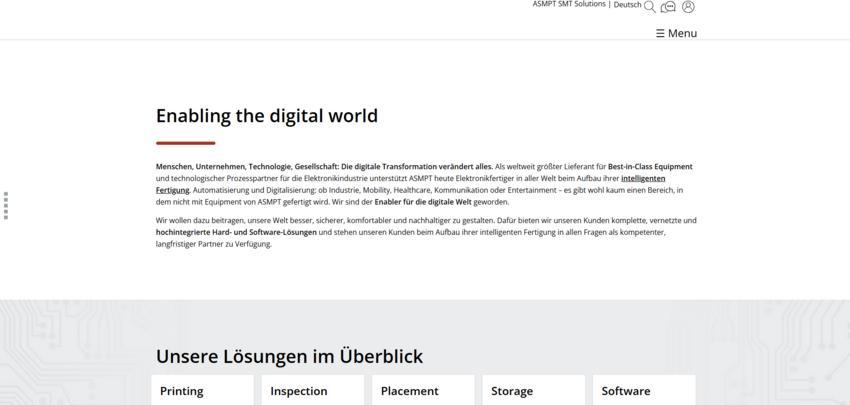
Task: Select the bottom section navigation dot
Action: point(6,217)
